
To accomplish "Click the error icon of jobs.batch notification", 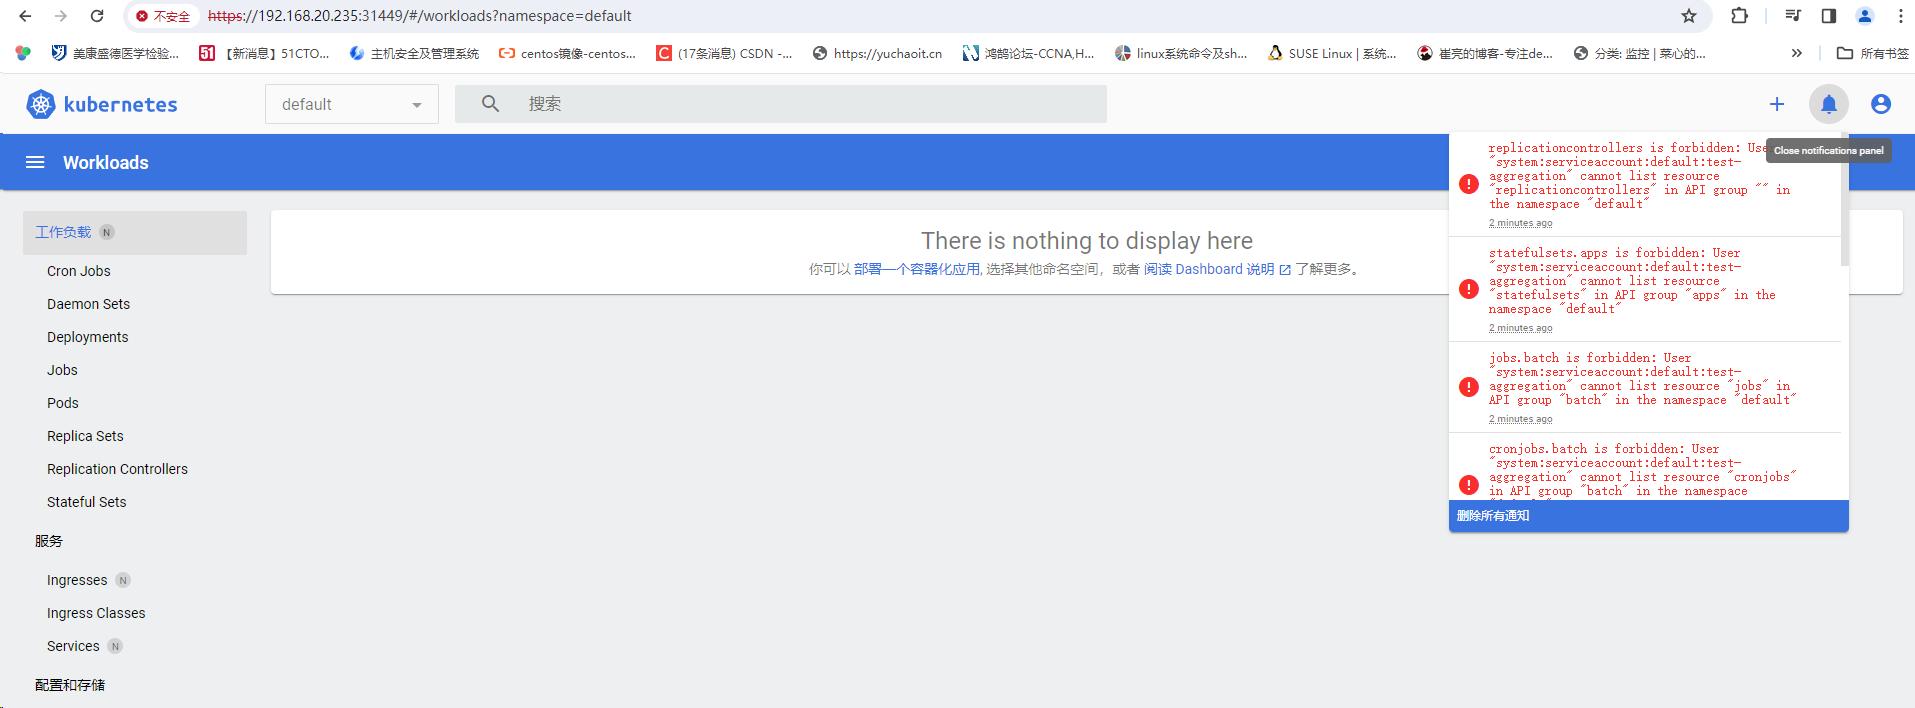I will [1469, 387].
